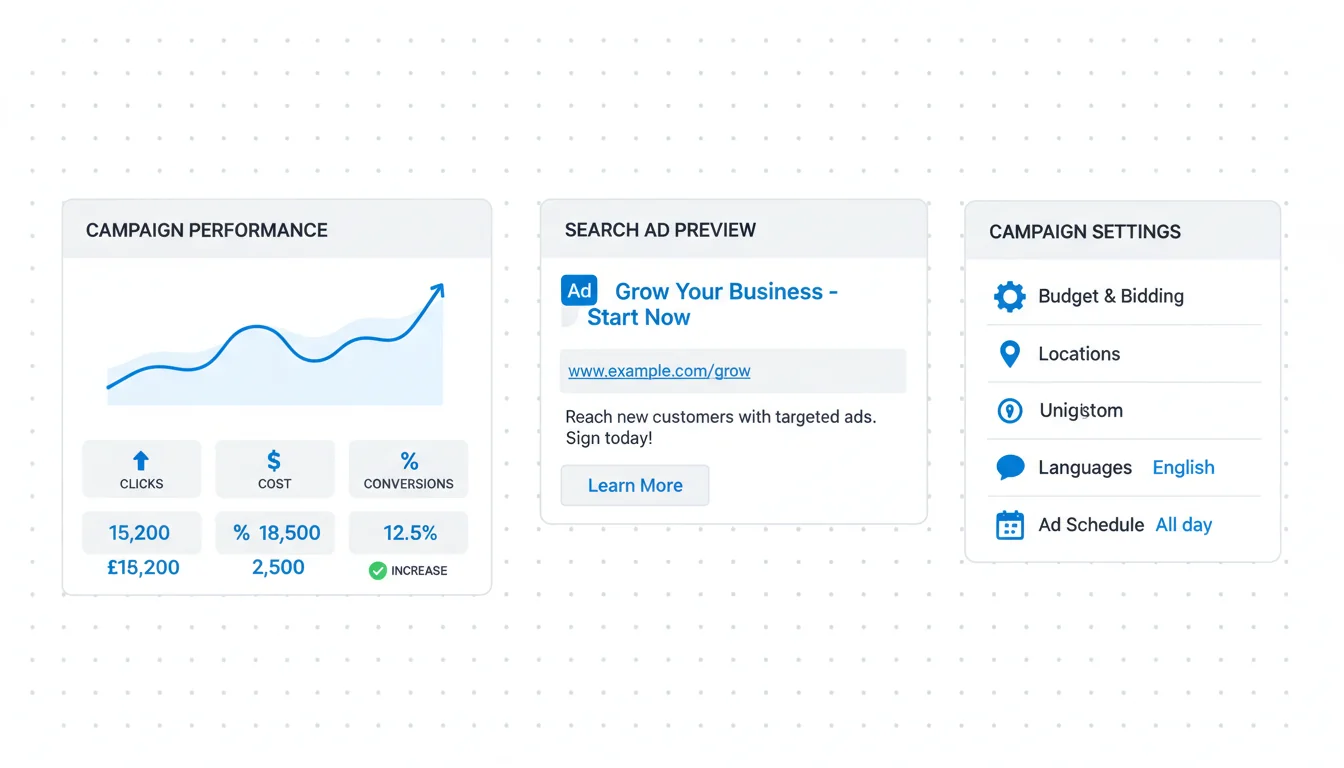This screenshot has height=768, width=1344.
Task: Click the green Increase checkmark icon
Action: [x=377, y=571]
